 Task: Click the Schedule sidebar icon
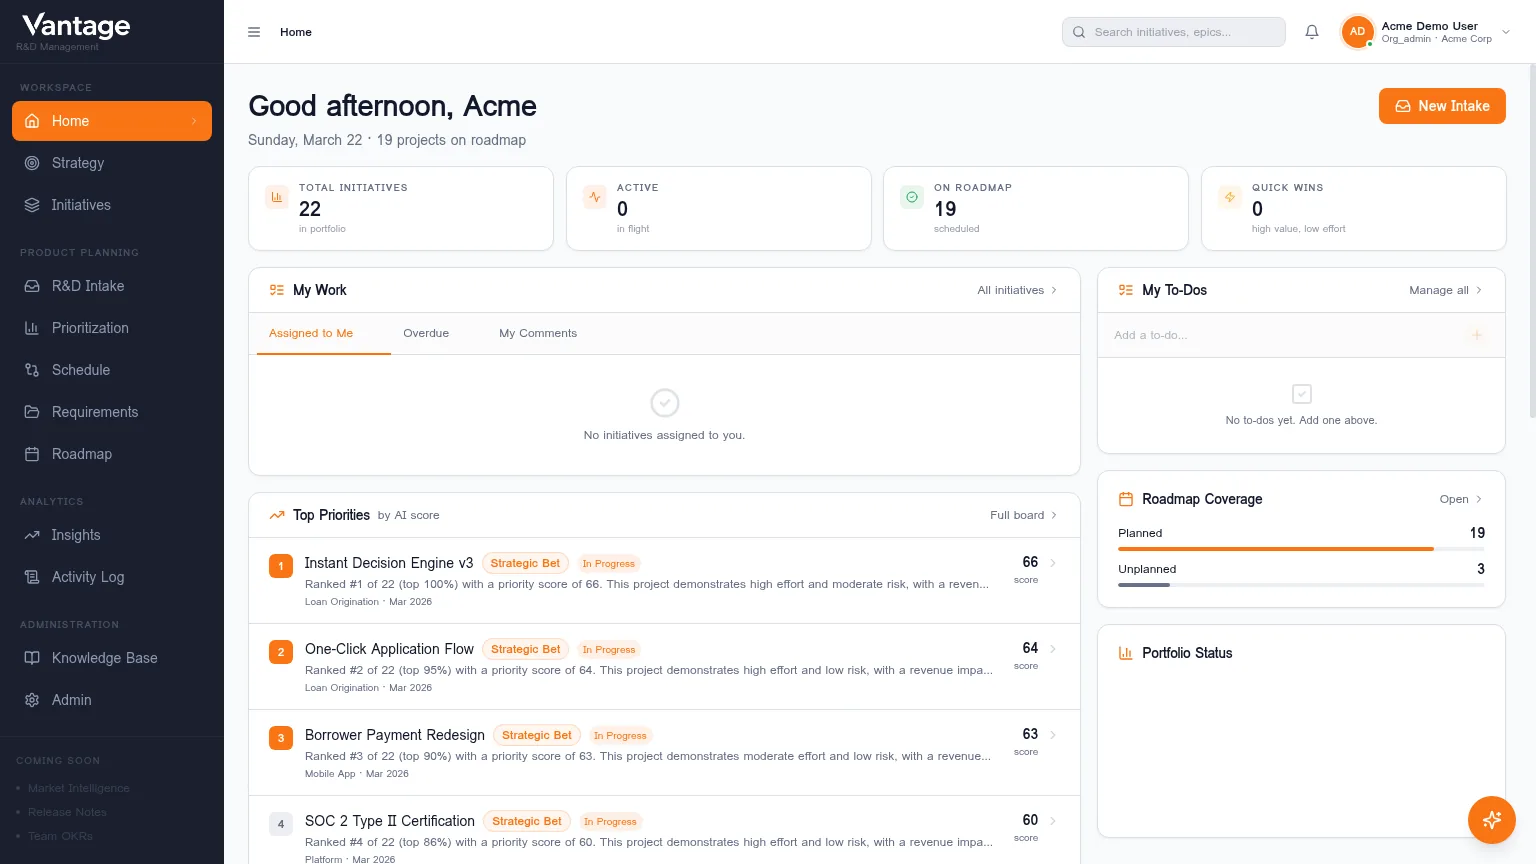32,370
